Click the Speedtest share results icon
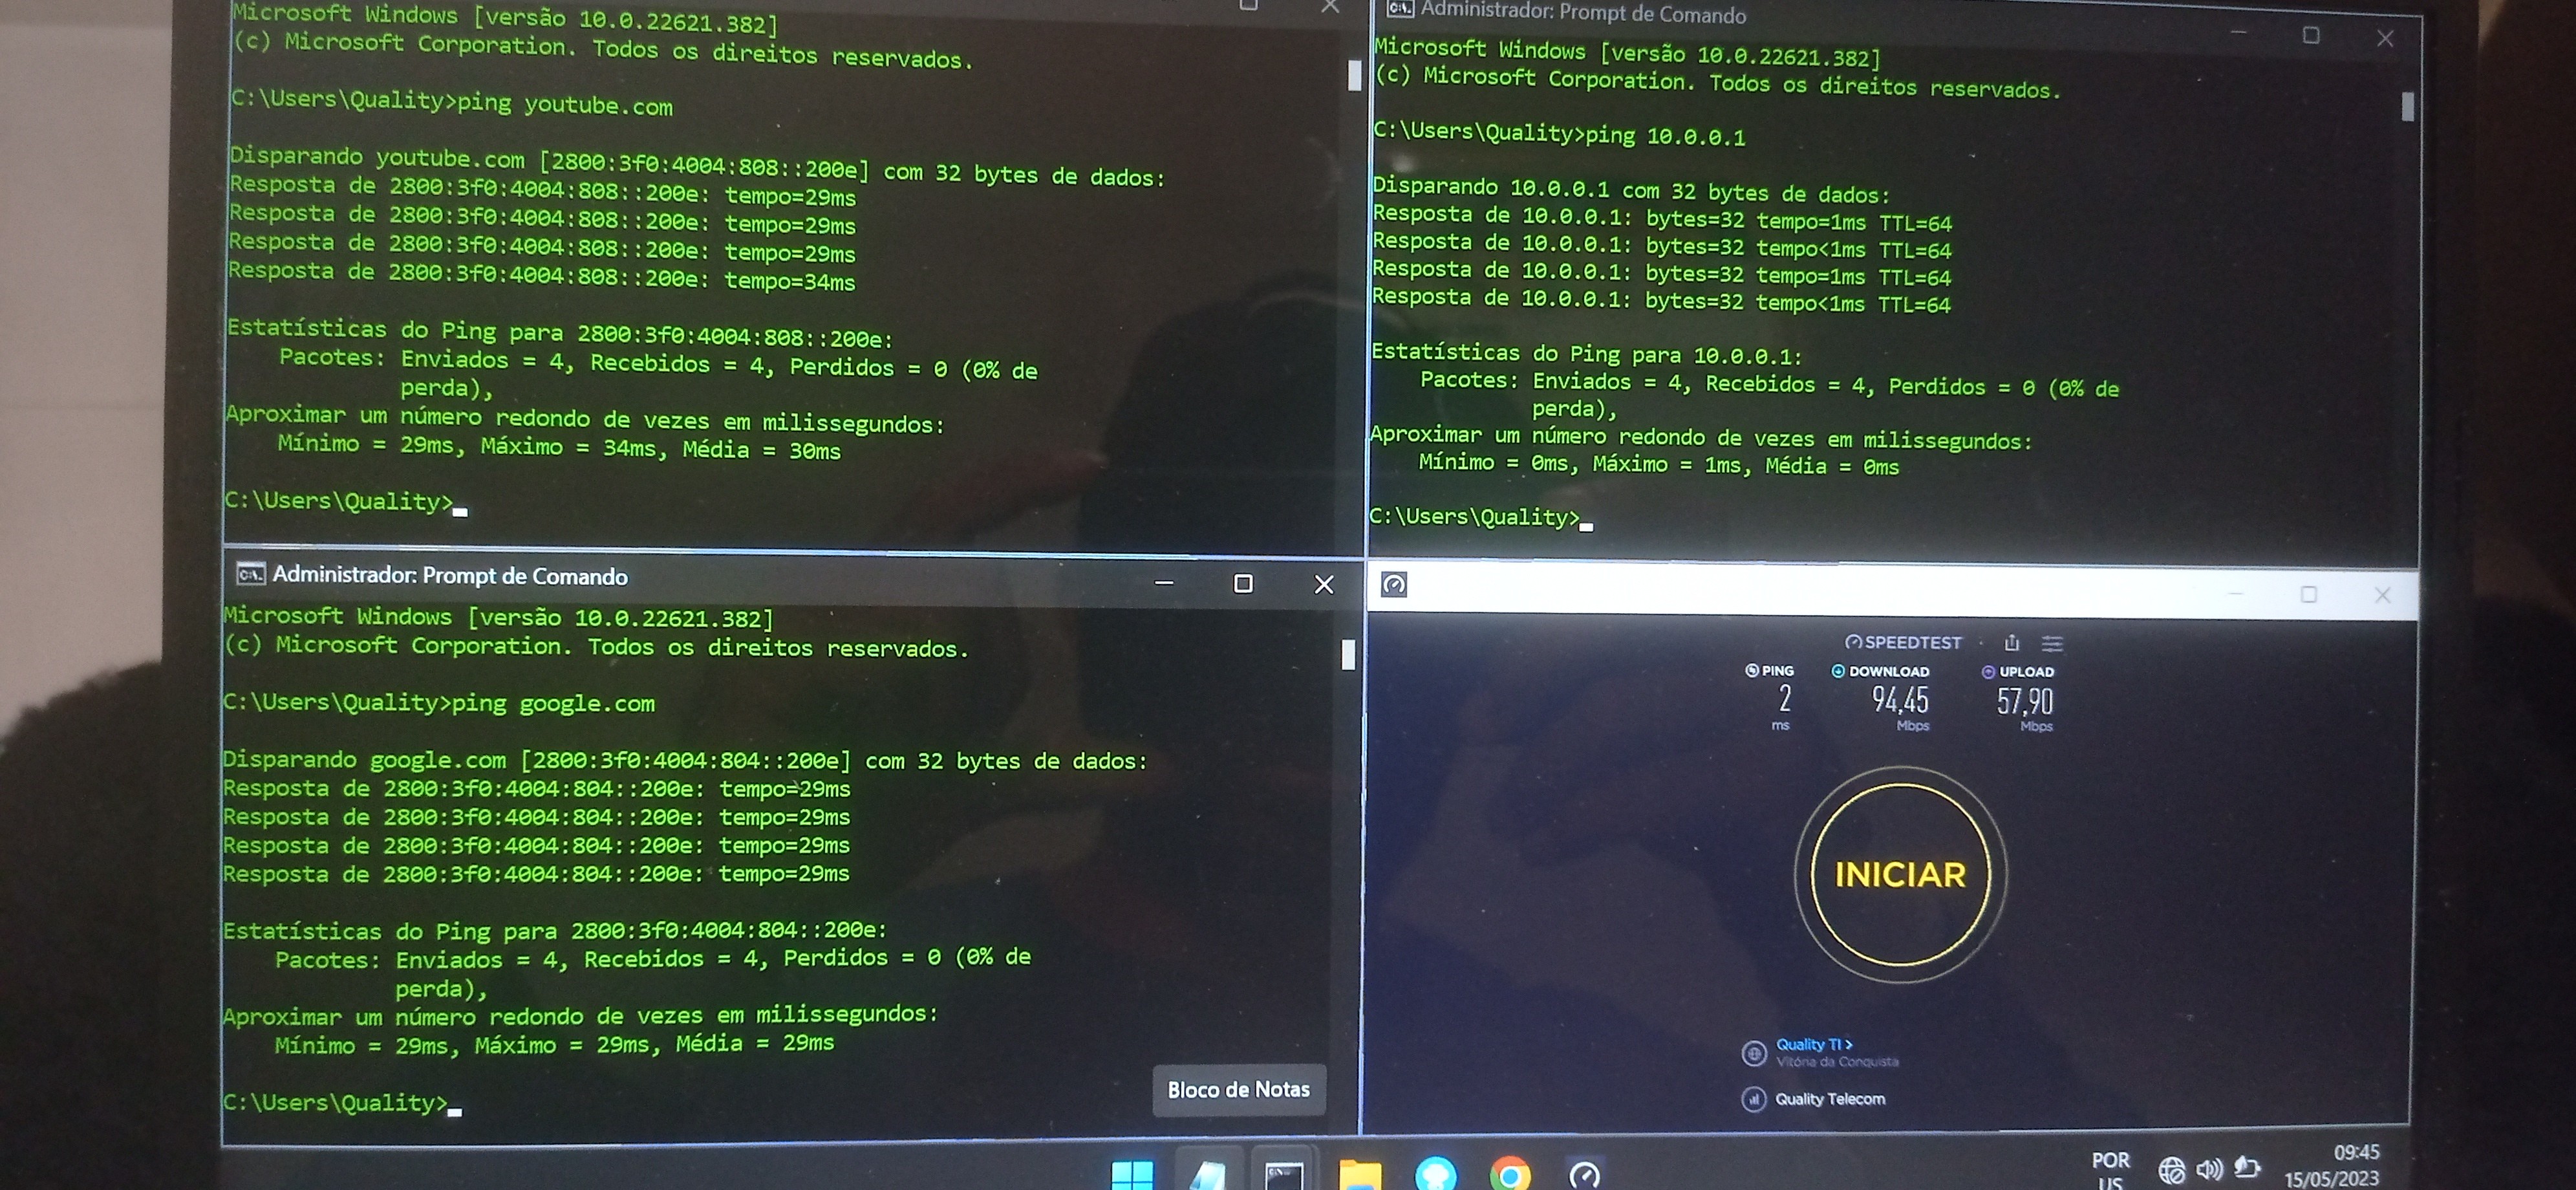 point(2012,643)
